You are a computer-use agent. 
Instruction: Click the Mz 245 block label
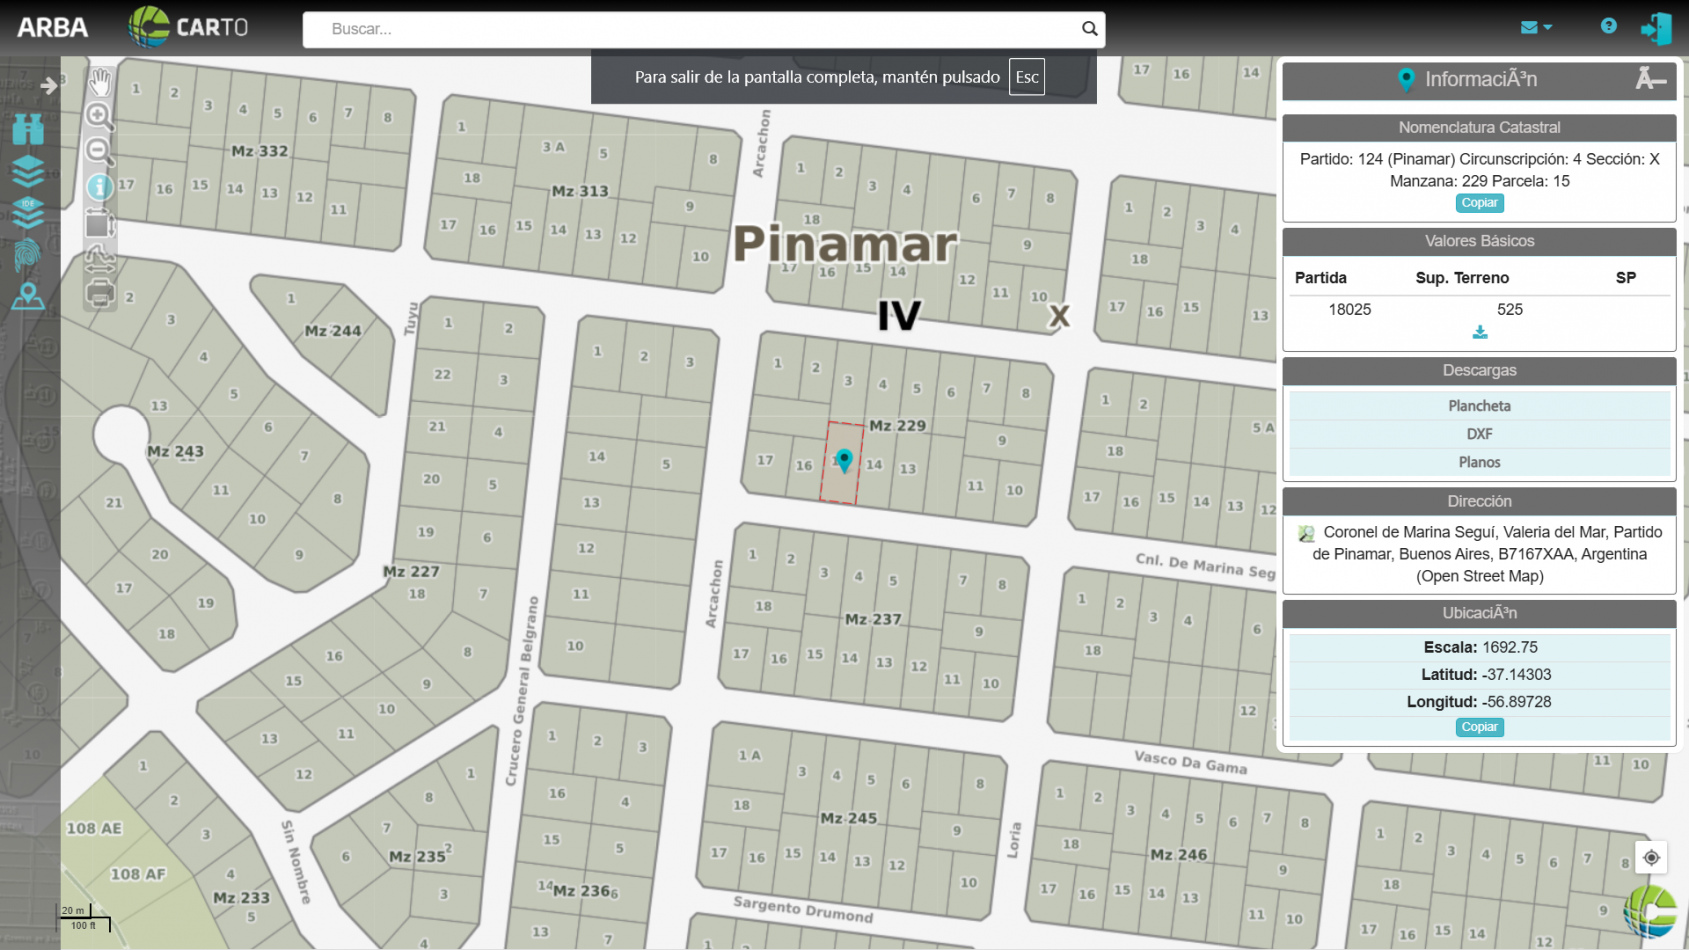[x=848, y=818]
